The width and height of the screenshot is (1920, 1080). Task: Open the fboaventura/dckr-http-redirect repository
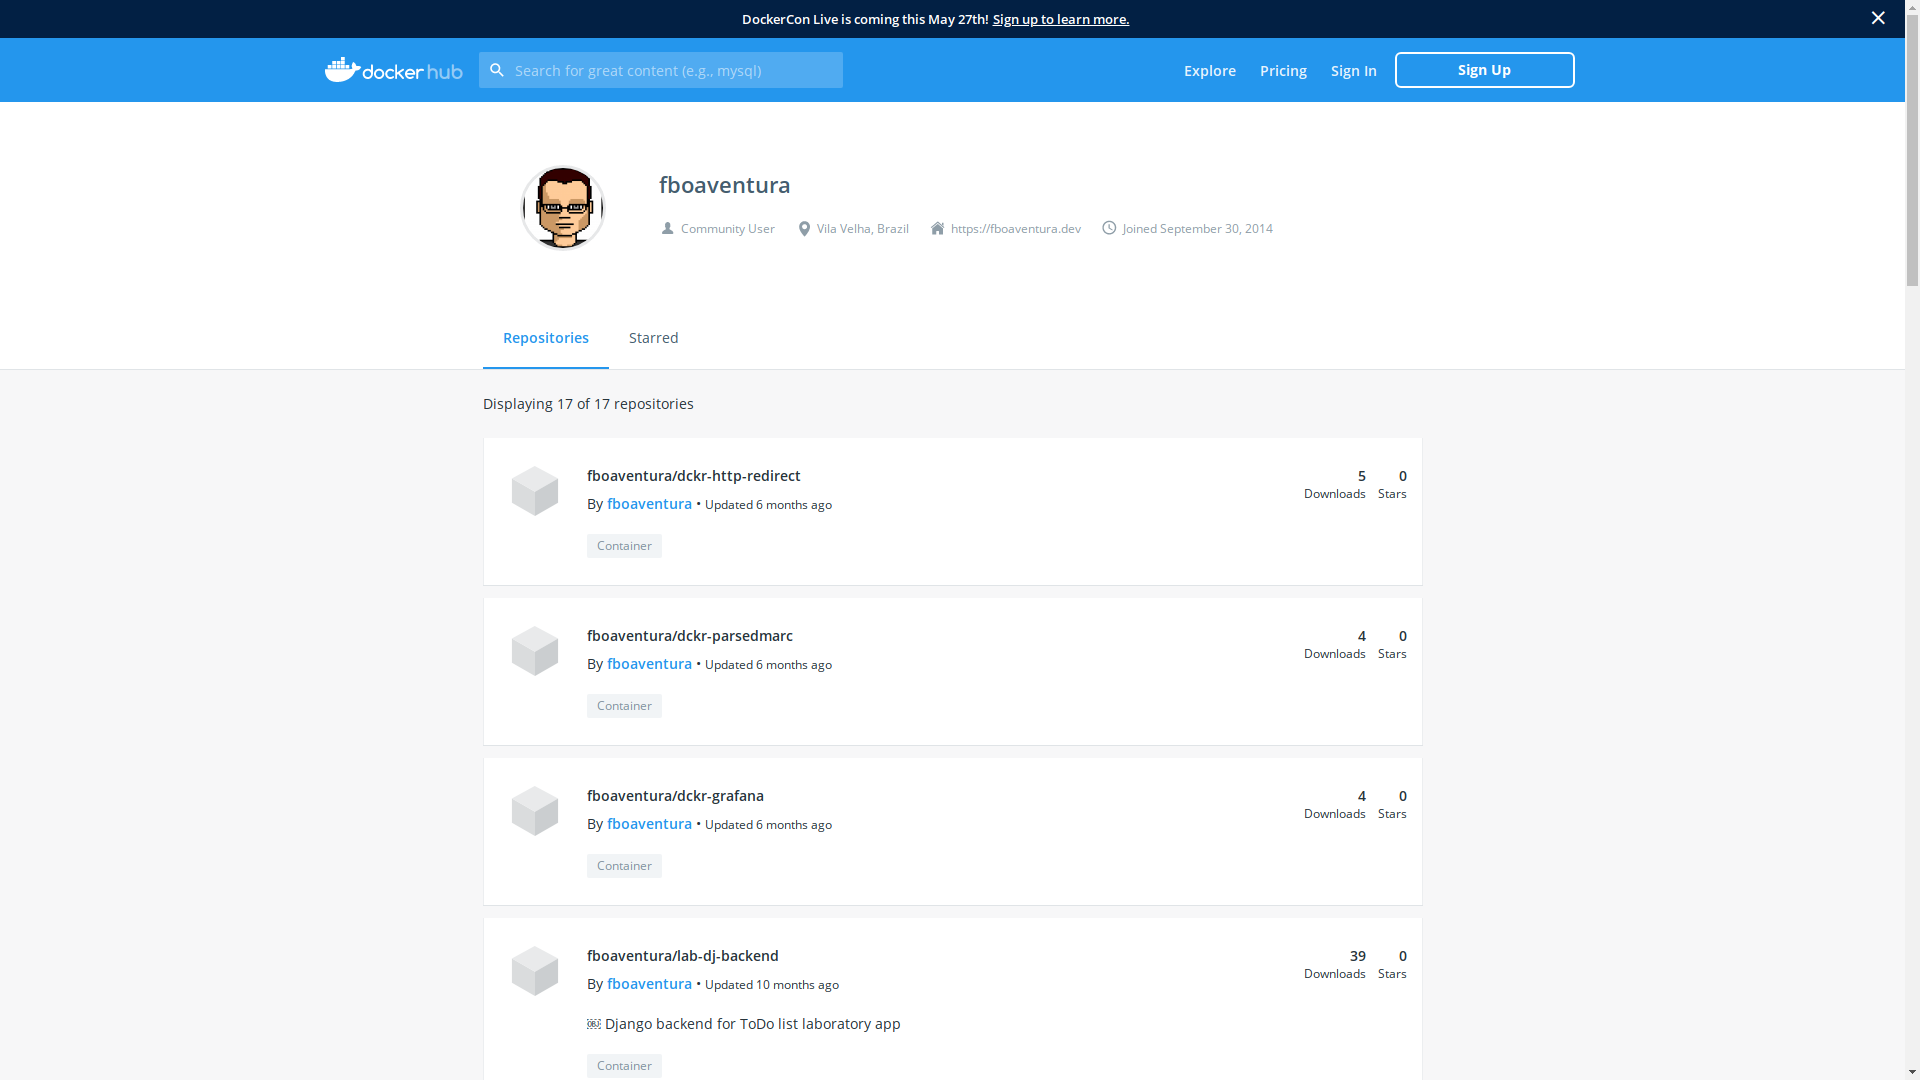pyautogui.click(x=694, y=476)
